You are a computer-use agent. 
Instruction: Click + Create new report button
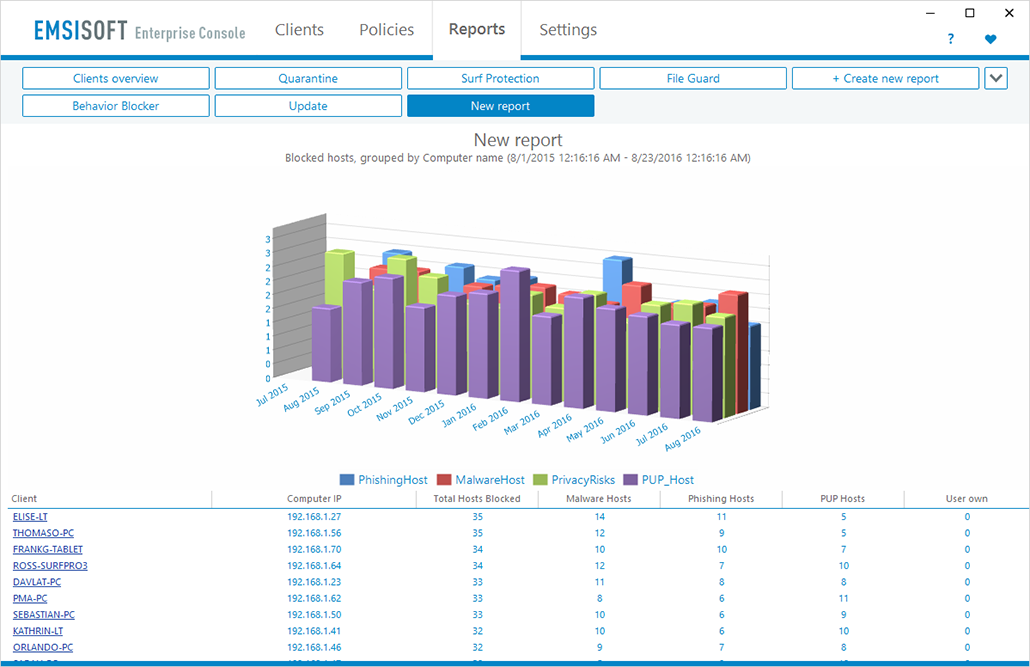[x=885, y=78]
